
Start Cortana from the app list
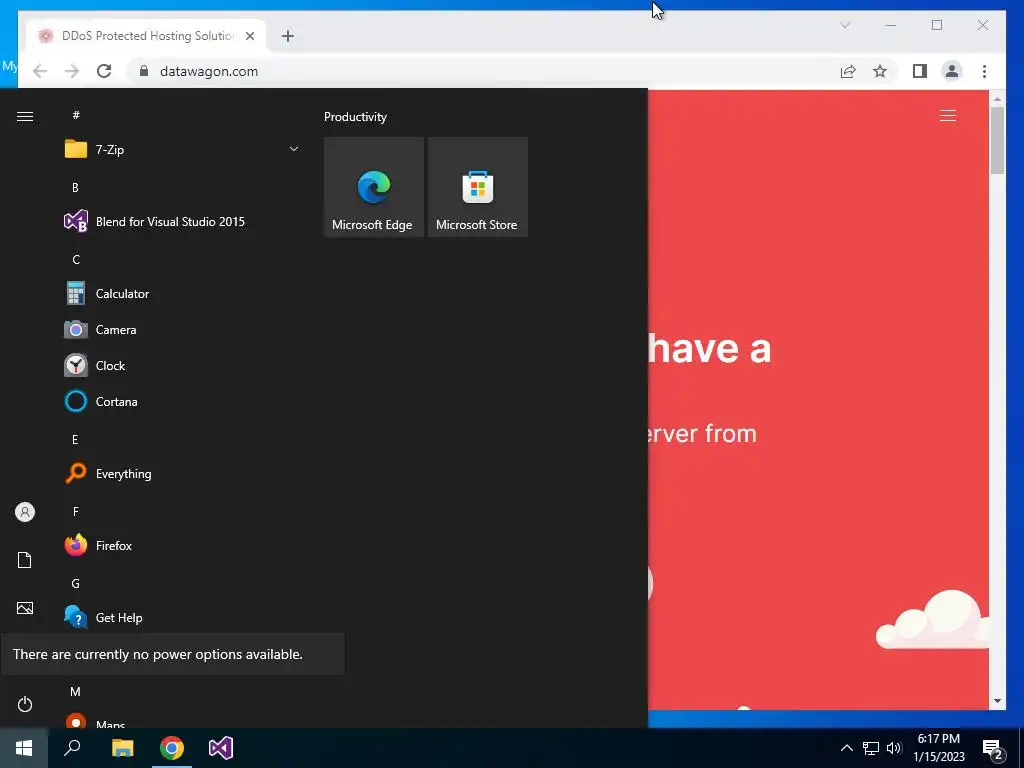pos(182,402)
